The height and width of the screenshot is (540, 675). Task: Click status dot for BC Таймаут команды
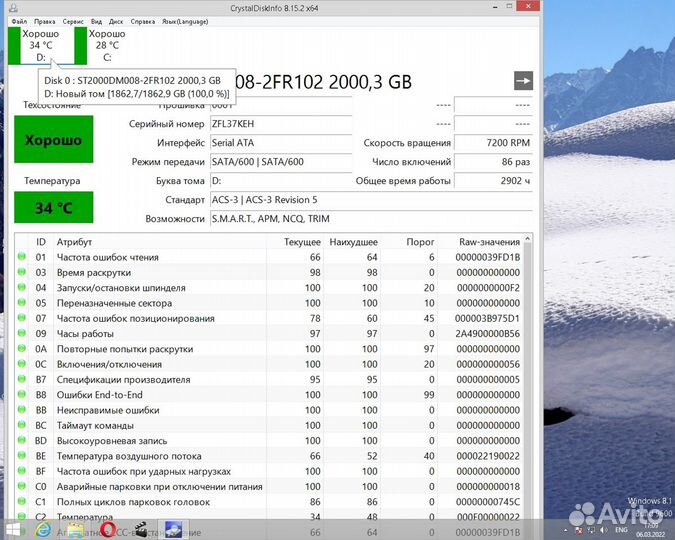[22, 425]
